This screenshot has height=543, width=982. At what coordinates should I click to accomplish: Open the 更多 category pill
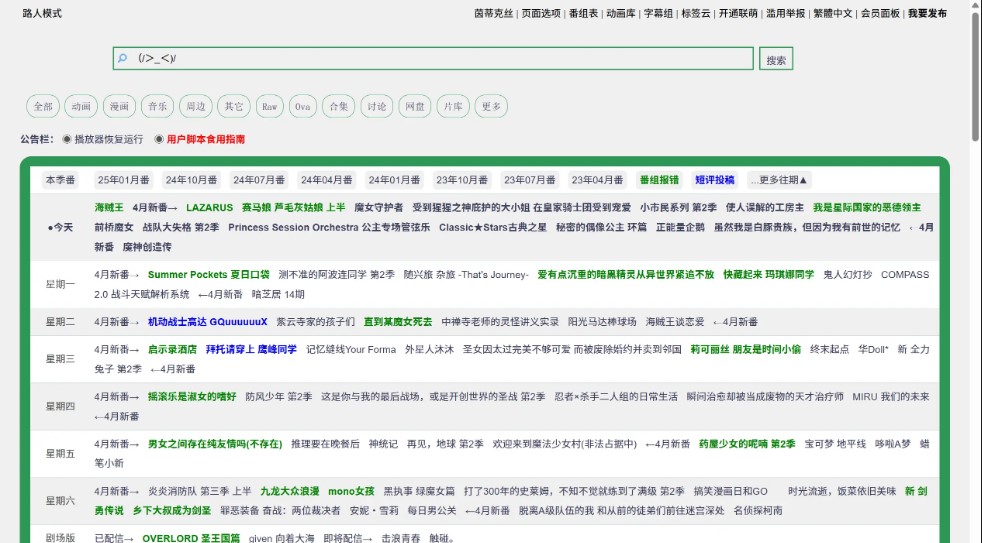coord(489,107)
